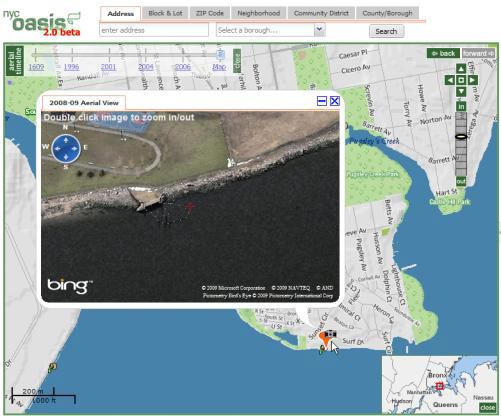The height and width of the screenshot is (416, 501).
Task: Click the blue compass rotate control
Action: (x=66, y=148)
